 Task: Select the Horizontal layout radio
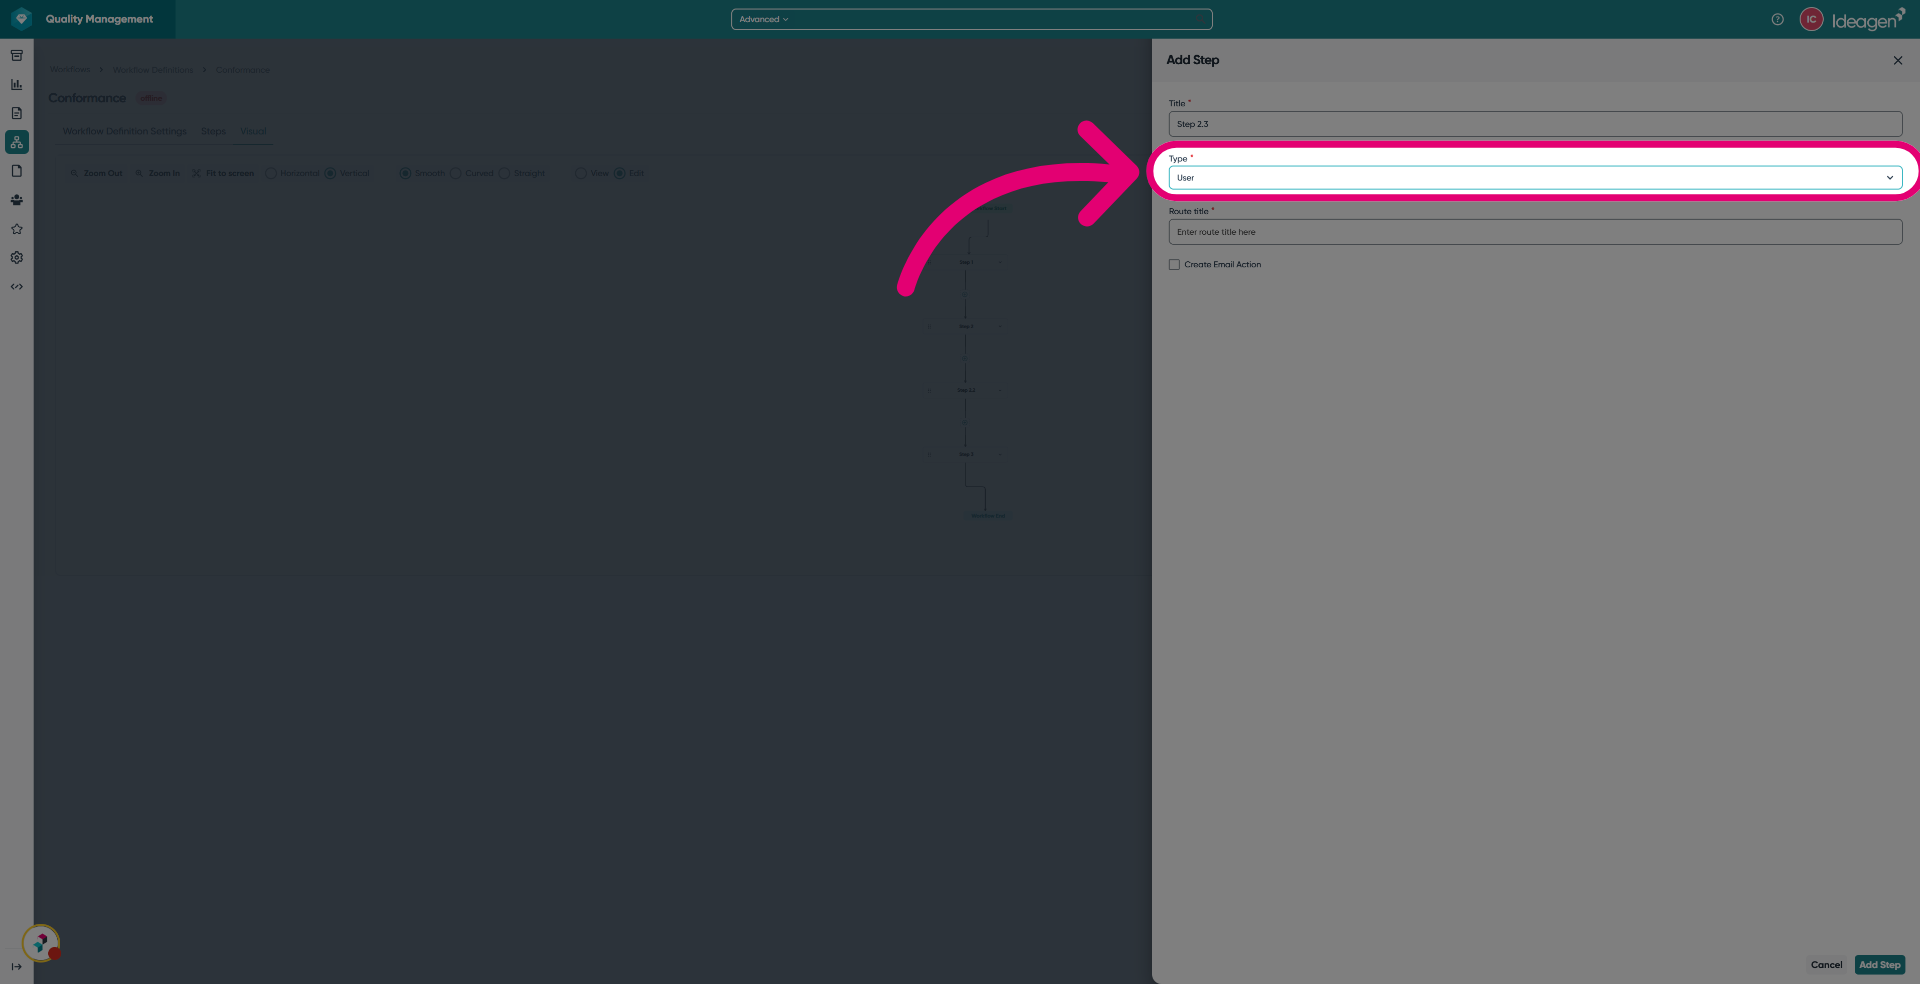[271, 173]
